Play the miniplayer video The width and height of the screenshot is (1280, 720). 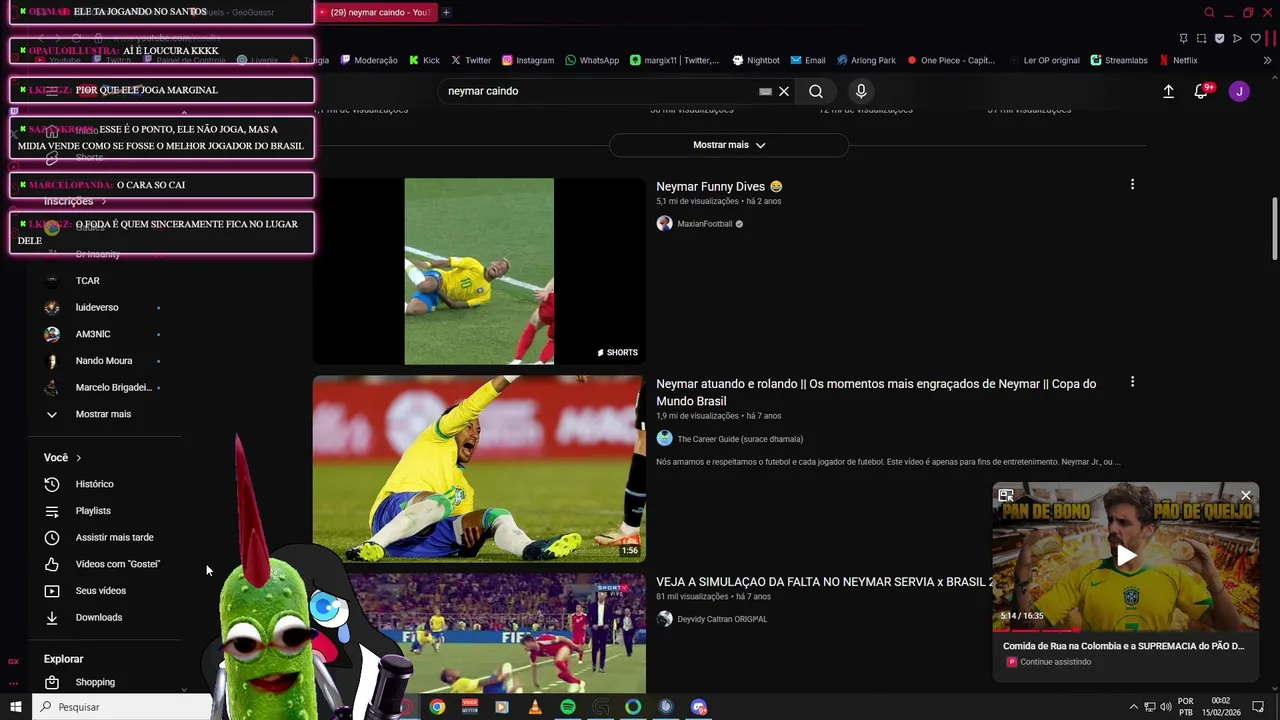coord(1126,556)
